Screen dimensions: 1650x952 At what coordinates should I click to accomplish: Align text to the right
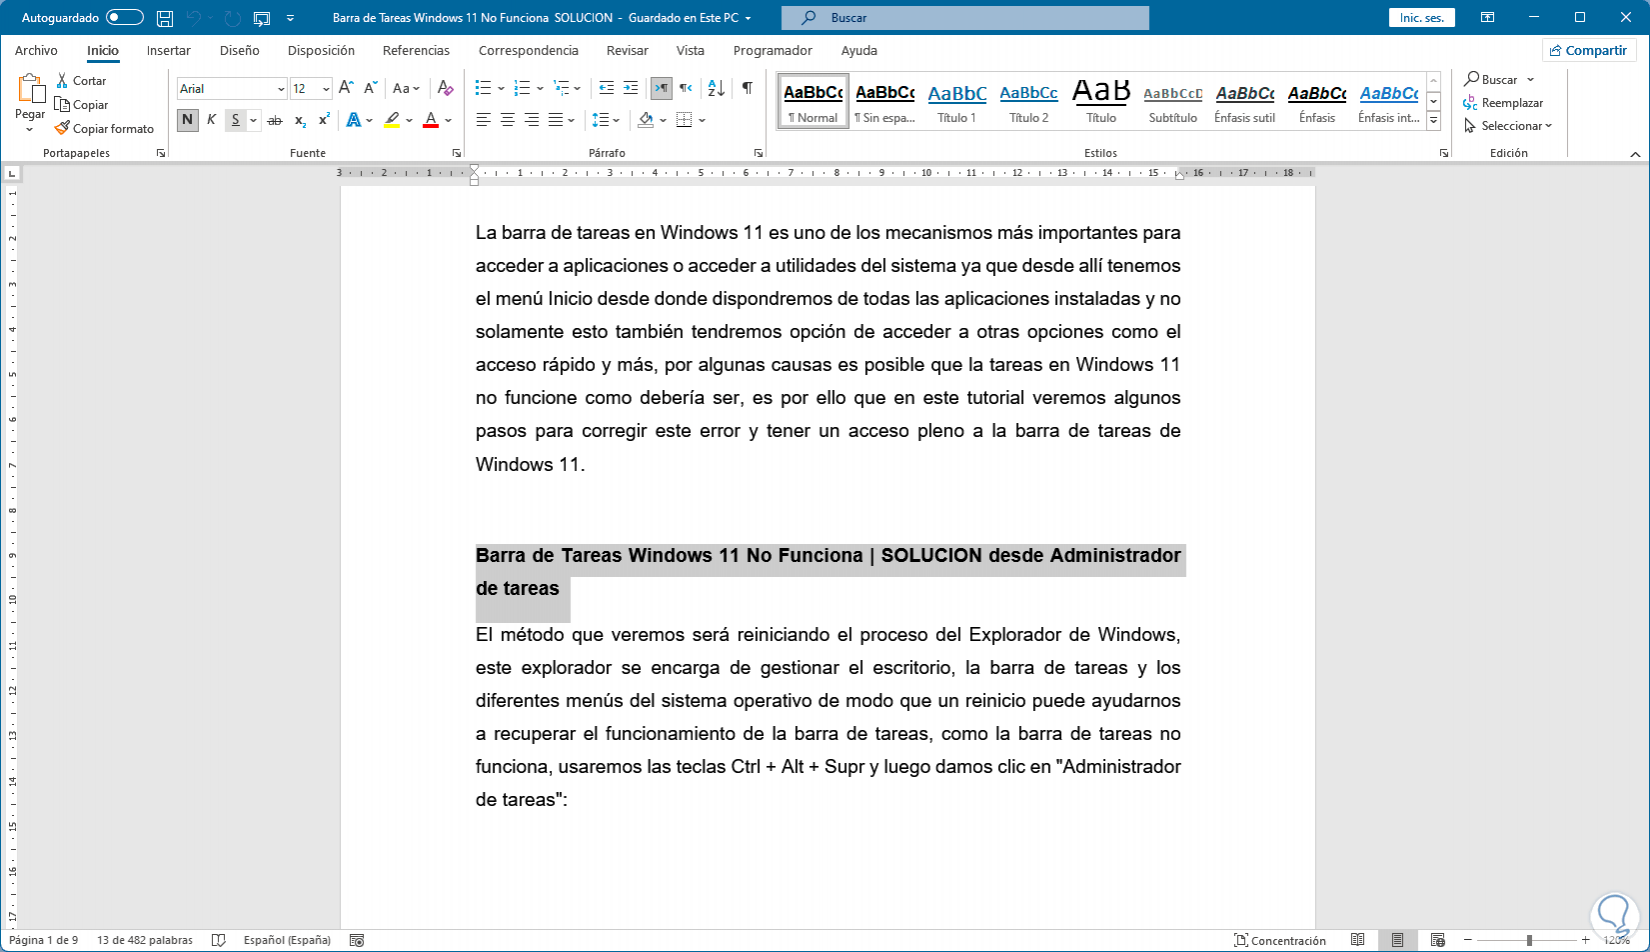point(531,120)
